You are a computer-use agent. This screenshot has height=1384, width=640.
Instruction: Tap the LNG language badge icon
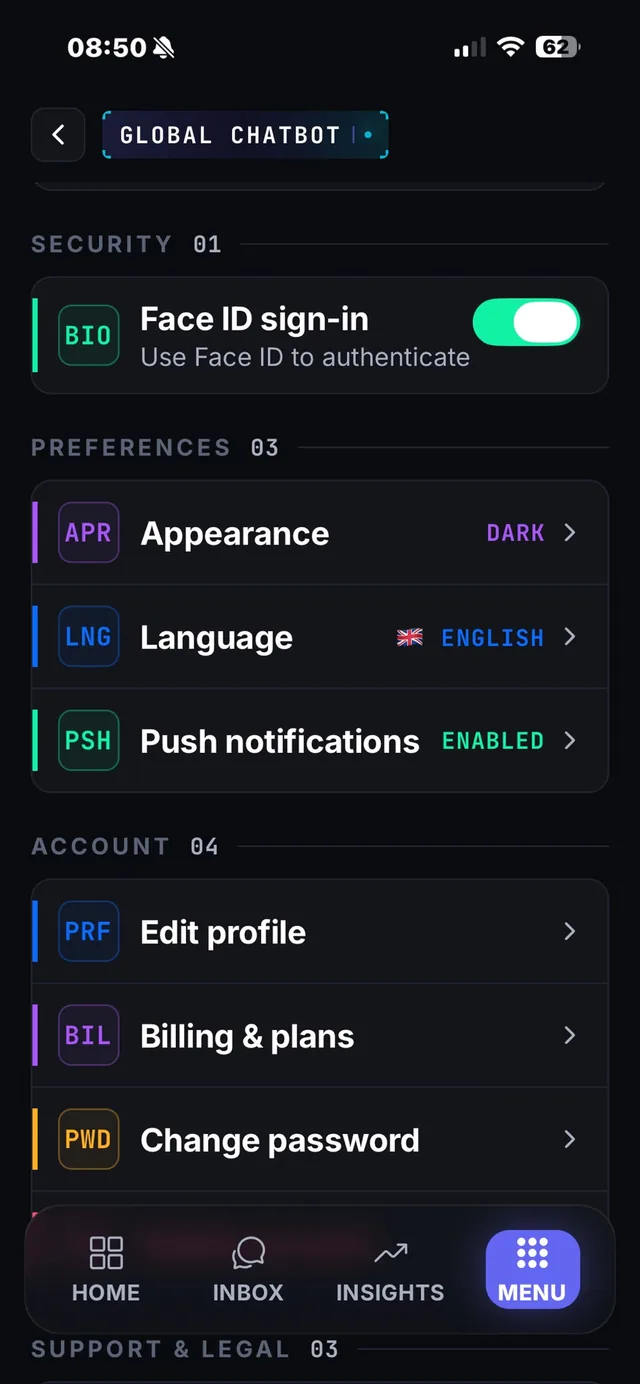[x=88, y=637]
